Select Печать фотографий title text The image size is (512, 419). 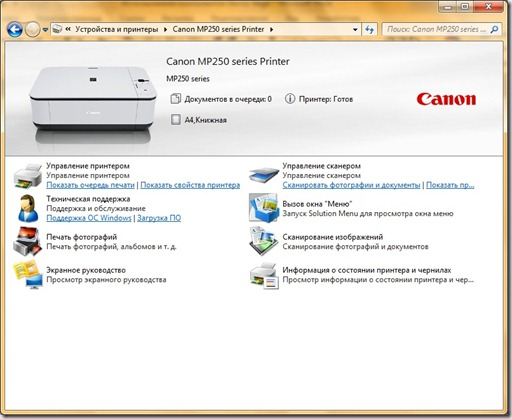82,237
